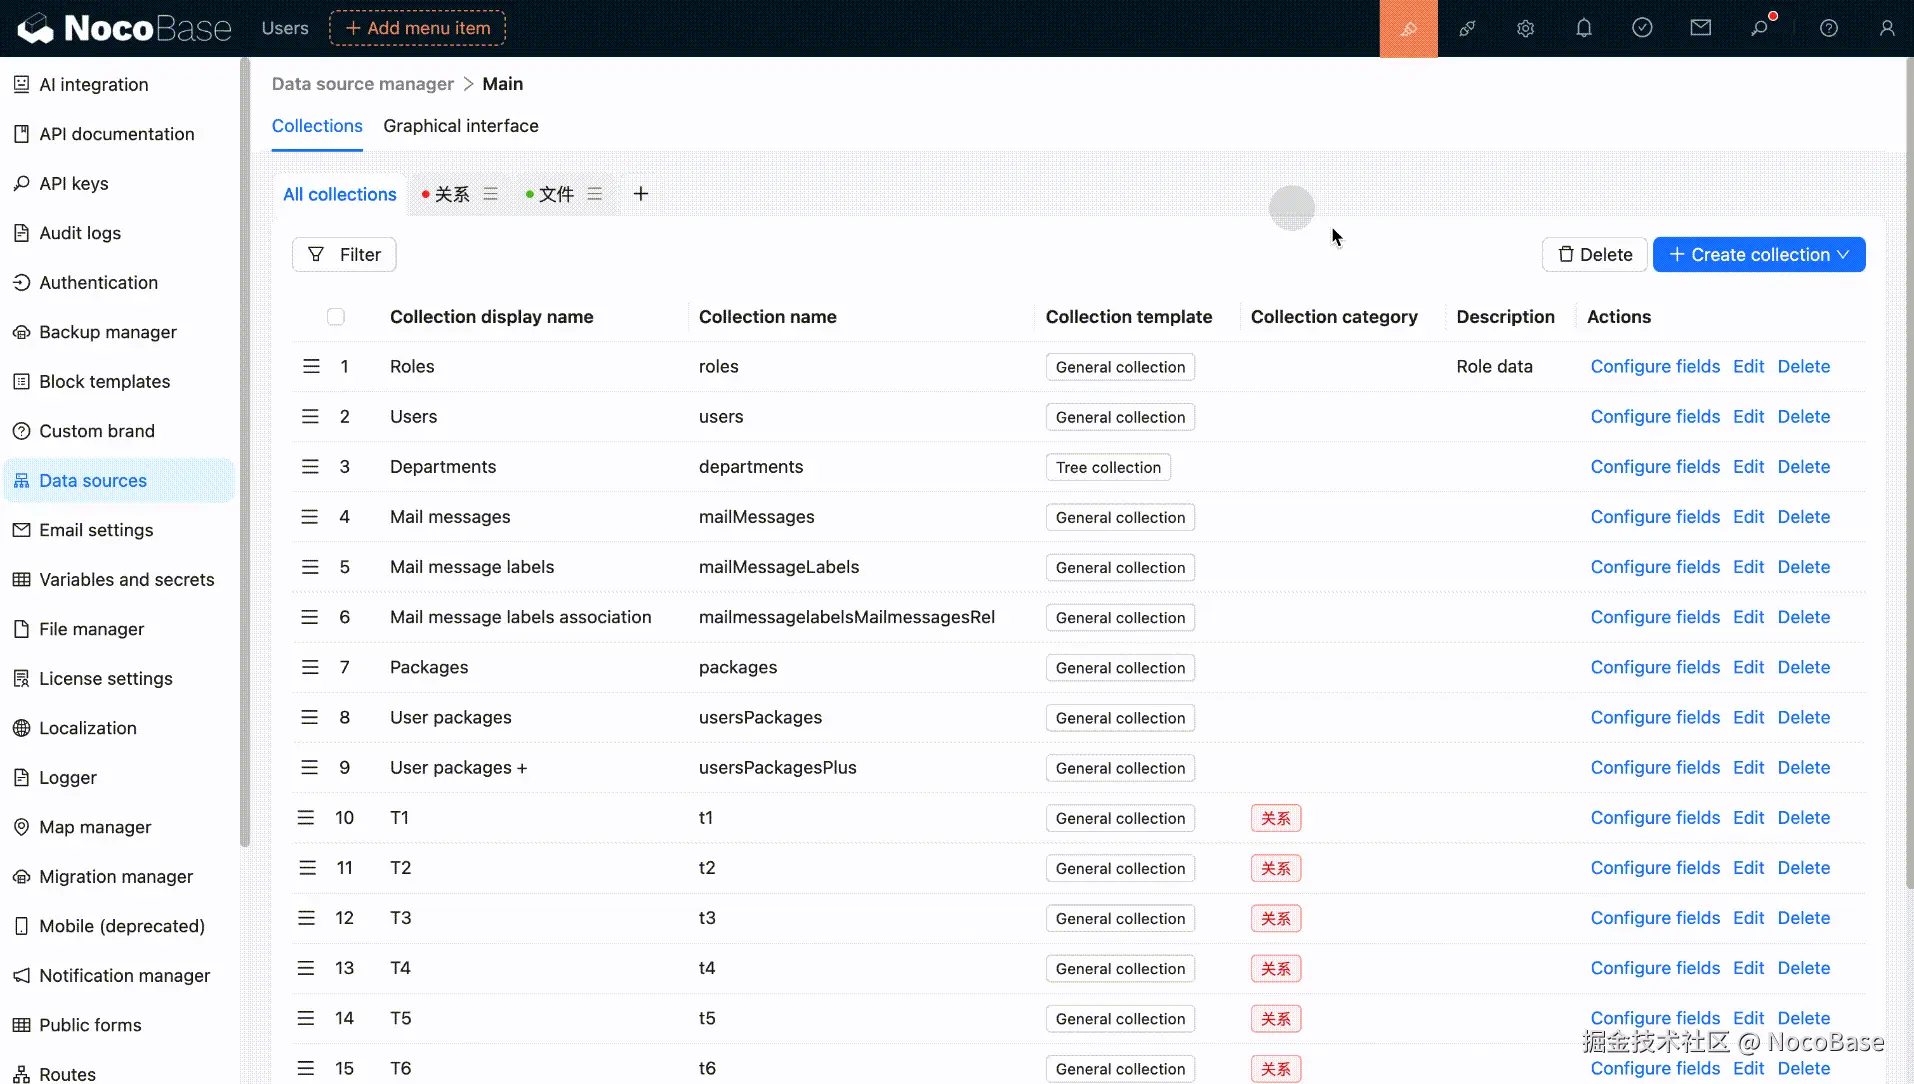The width and height of the screenshot is (1914, 1084).
Task: Open the user profile icon
Action: [1886, 29]
